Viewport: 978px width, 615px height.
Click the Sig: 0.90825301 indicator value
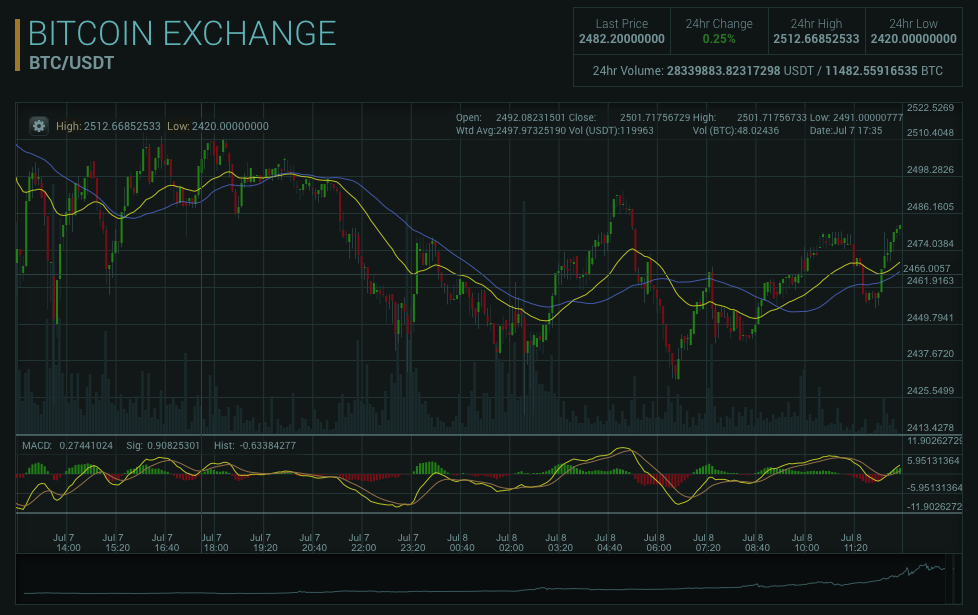163,445
